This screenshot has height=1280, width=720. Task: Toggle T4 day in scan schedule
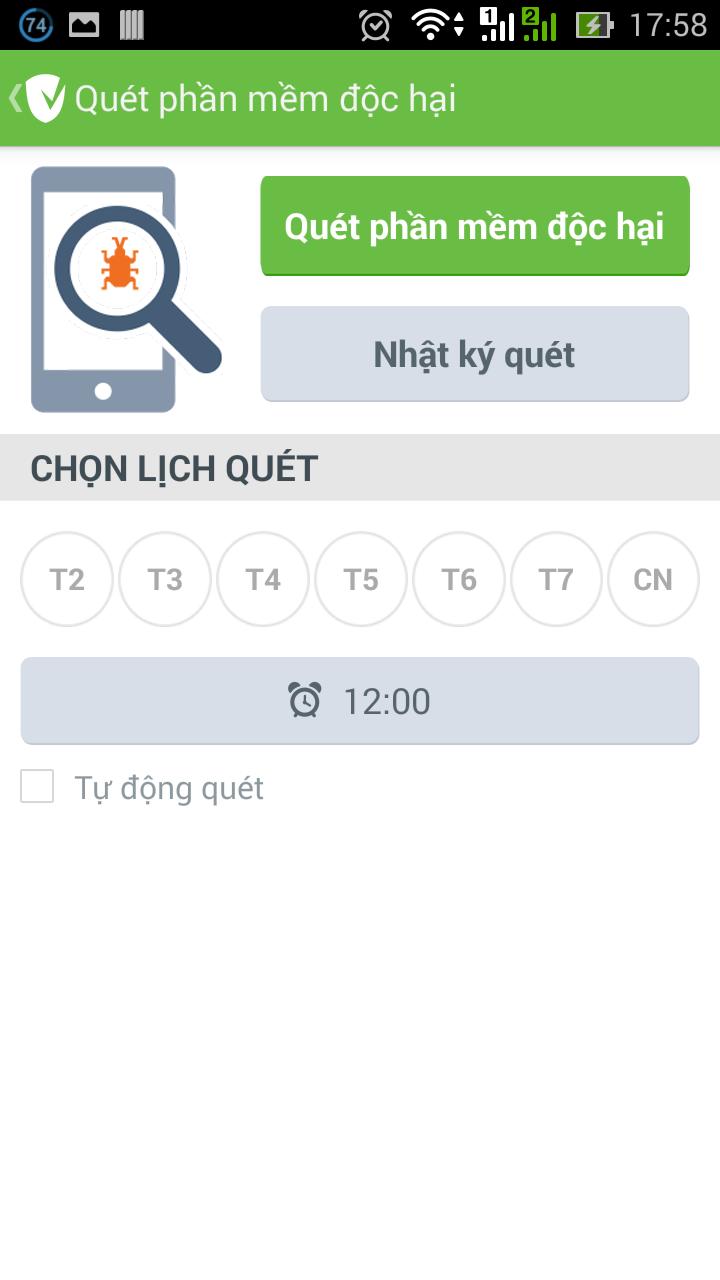tap(263, 579)
